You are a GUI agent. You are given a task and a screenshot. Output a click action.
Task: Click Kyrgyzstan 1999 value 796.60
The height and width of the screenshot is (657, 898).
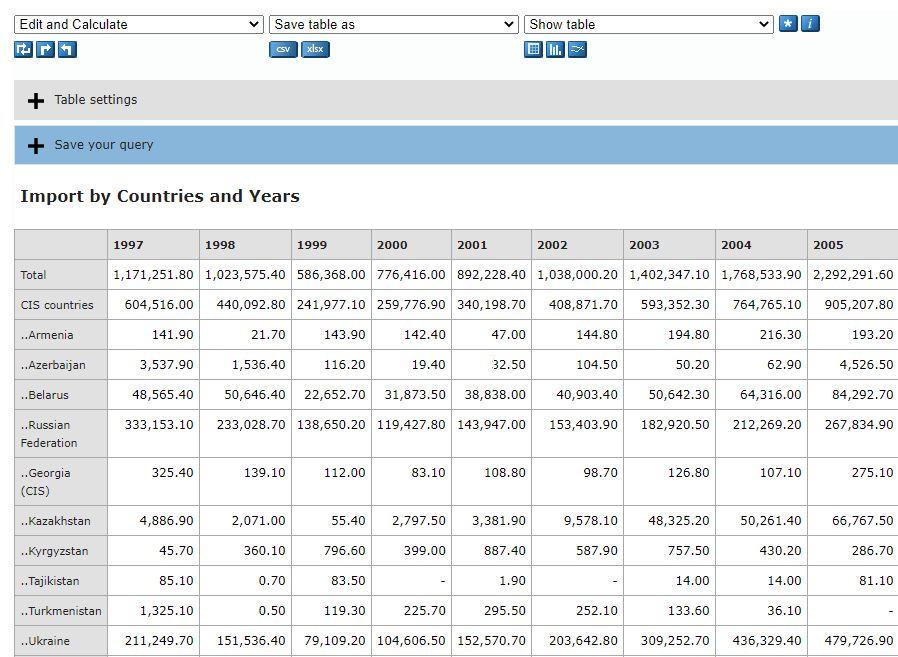344,551
